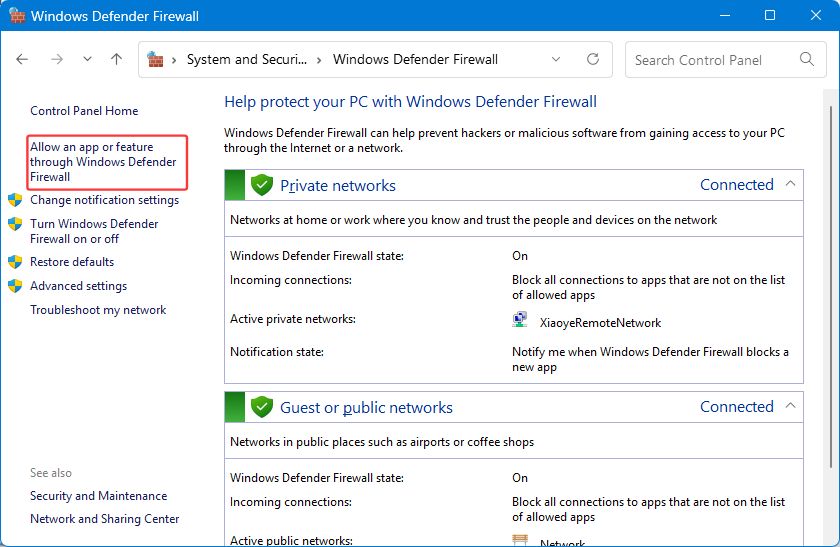Click the green shield beside Guest or public networks
The height and width of the screenshot is (547, 840).
tap(262, 407)
